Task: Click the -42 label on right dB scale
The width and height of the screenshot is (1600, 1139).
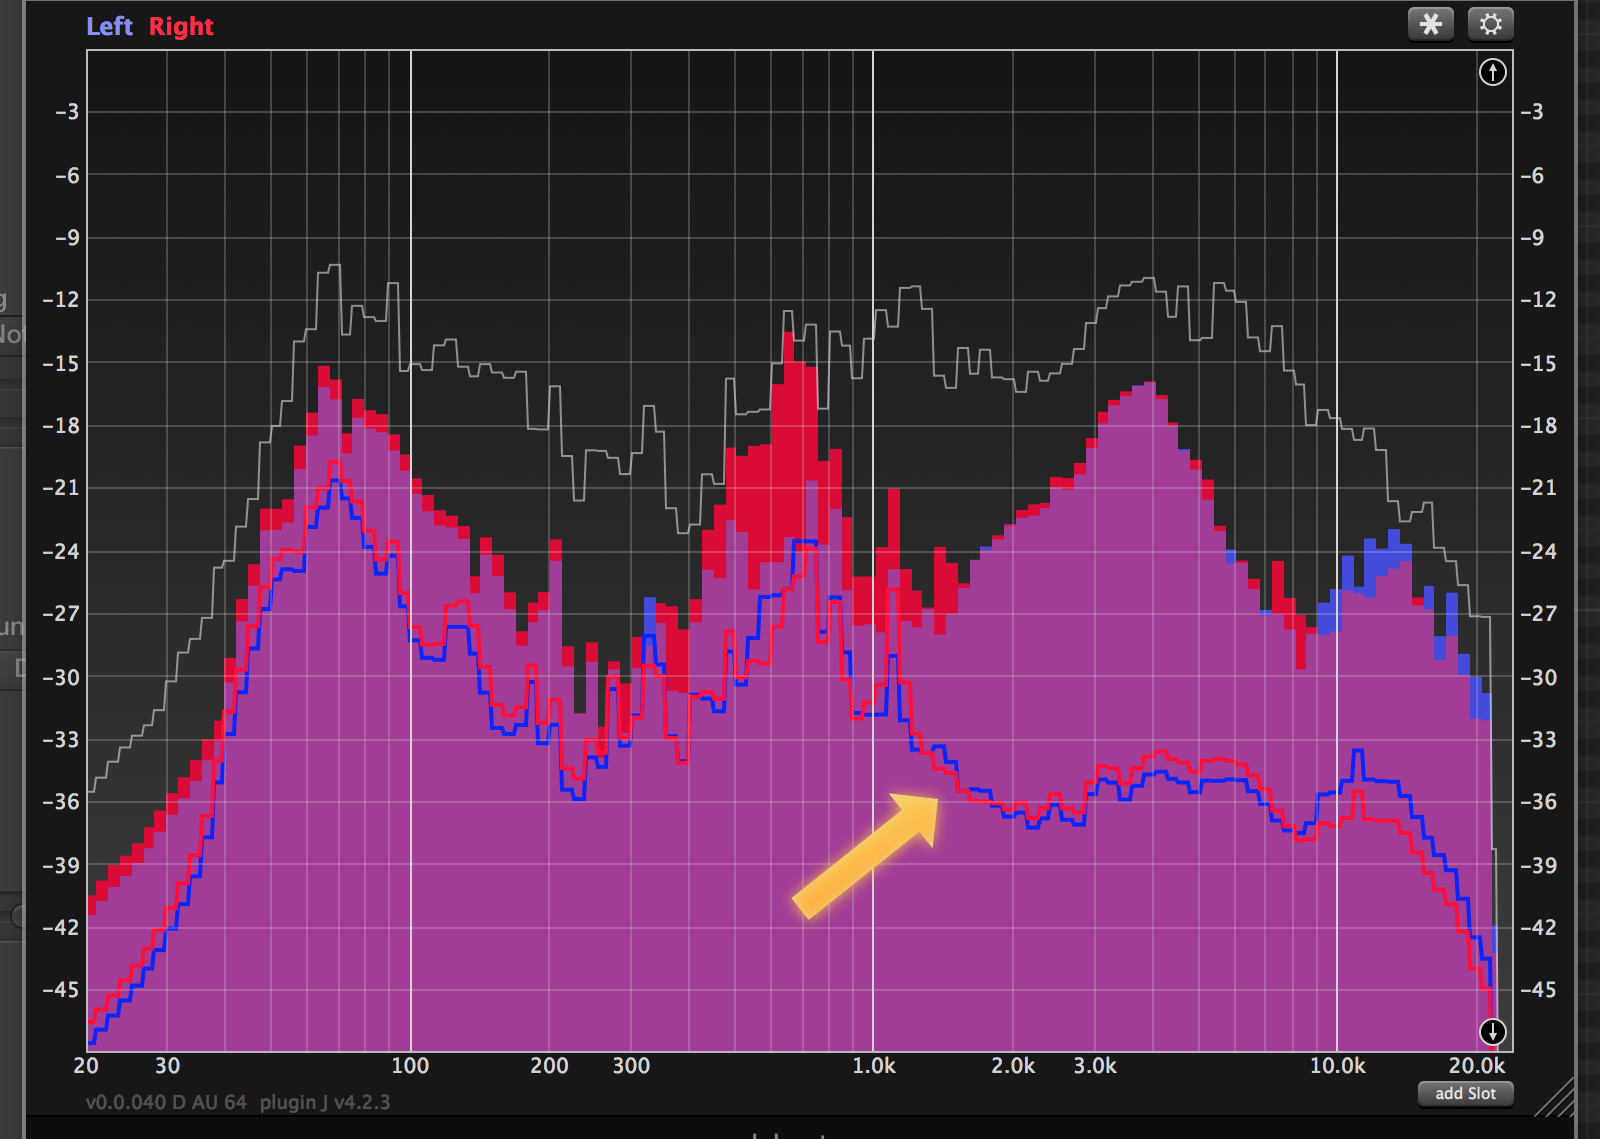Action: coord(1539,928)
